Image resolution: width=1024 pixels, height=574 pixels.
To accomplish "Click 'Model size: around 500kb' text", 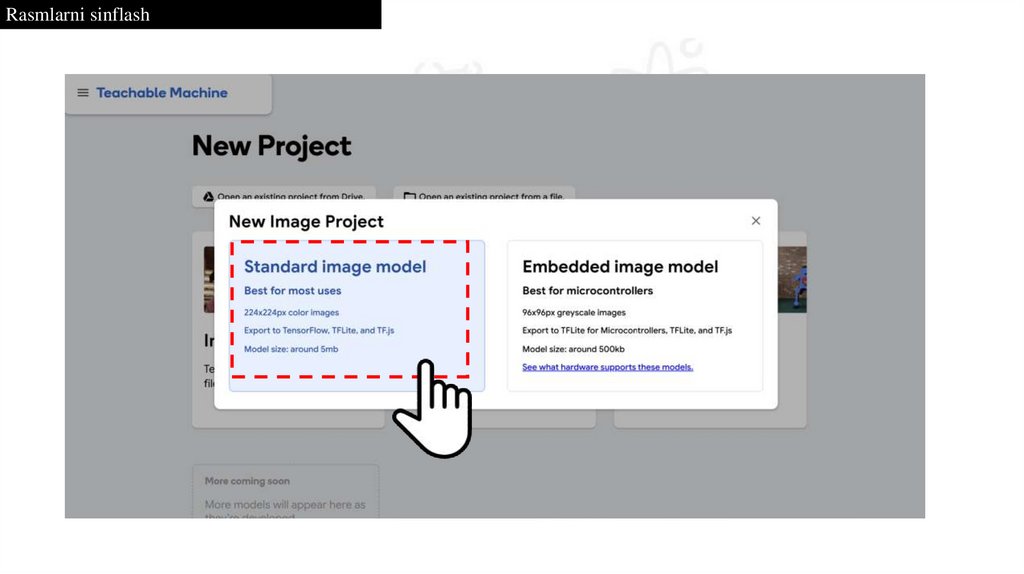I will pos(573,349).
